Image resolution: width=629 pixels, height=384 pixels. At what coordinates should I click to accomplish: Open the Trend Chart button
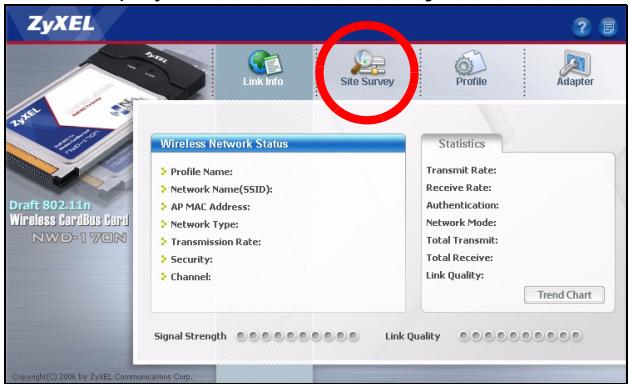564,295
